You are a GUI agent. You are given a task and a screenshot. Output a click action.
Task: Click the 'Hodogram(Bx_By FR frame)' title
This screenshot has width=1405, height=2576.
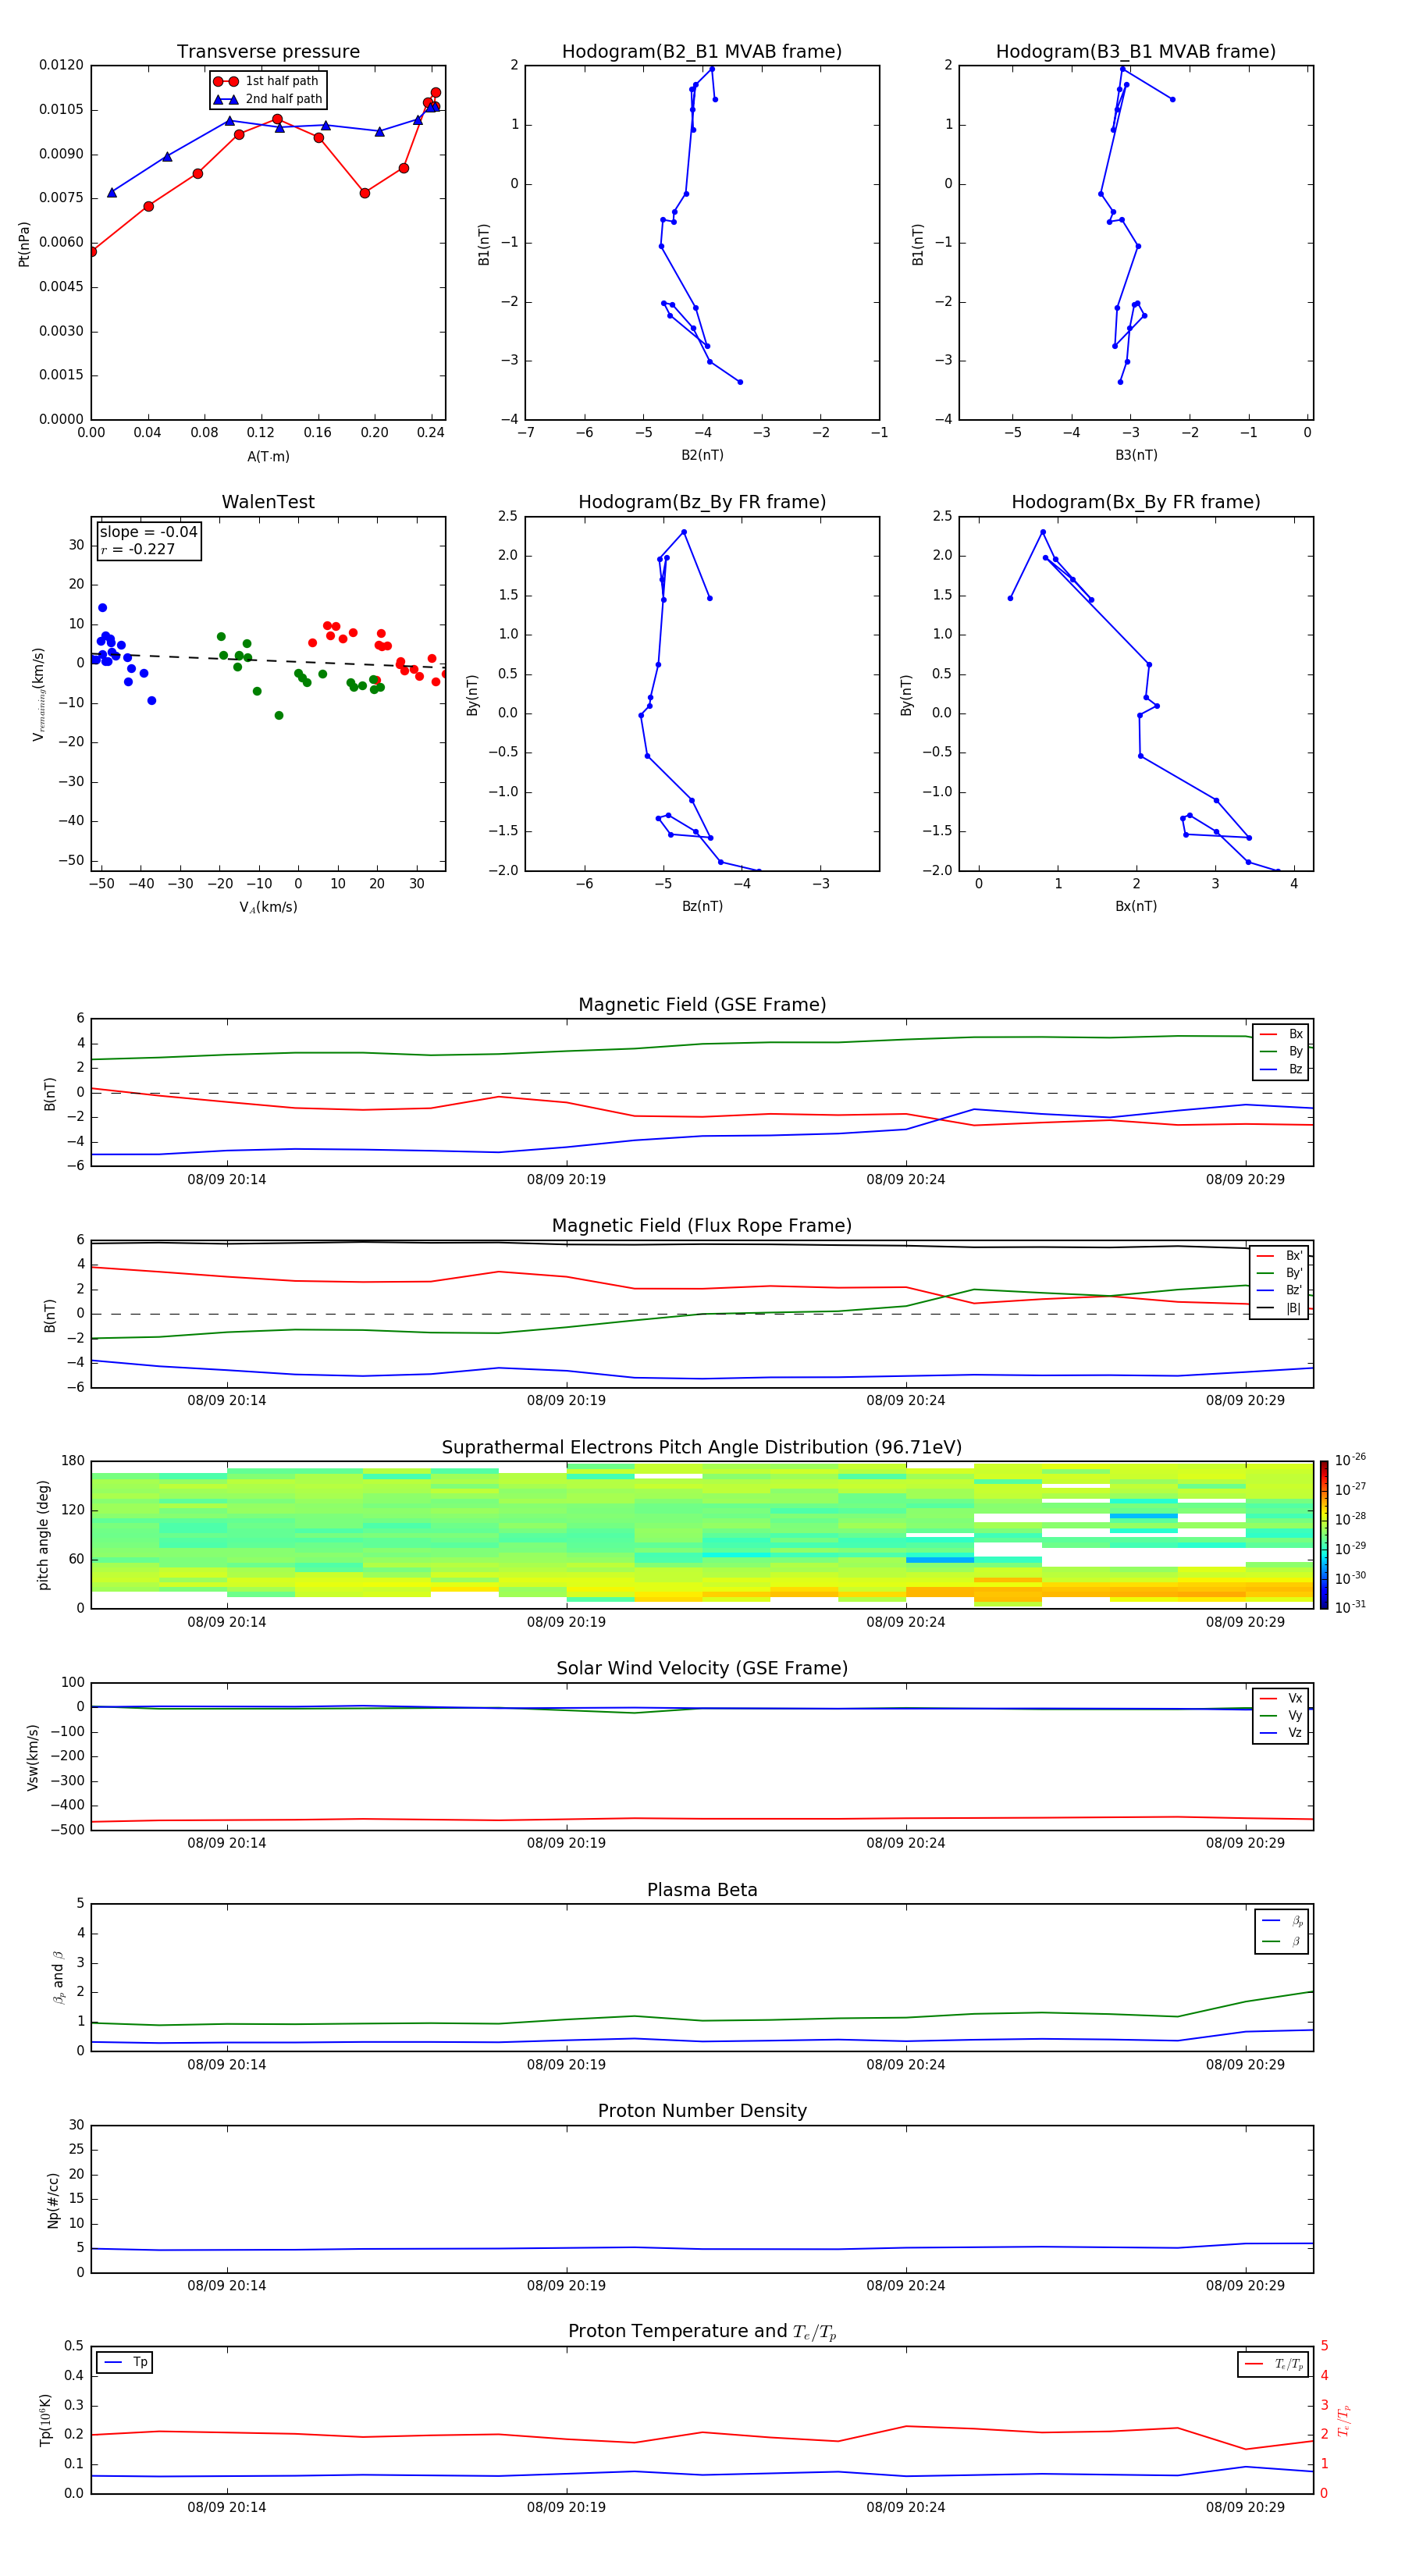pyautogui.click(x=1136, y=502)
